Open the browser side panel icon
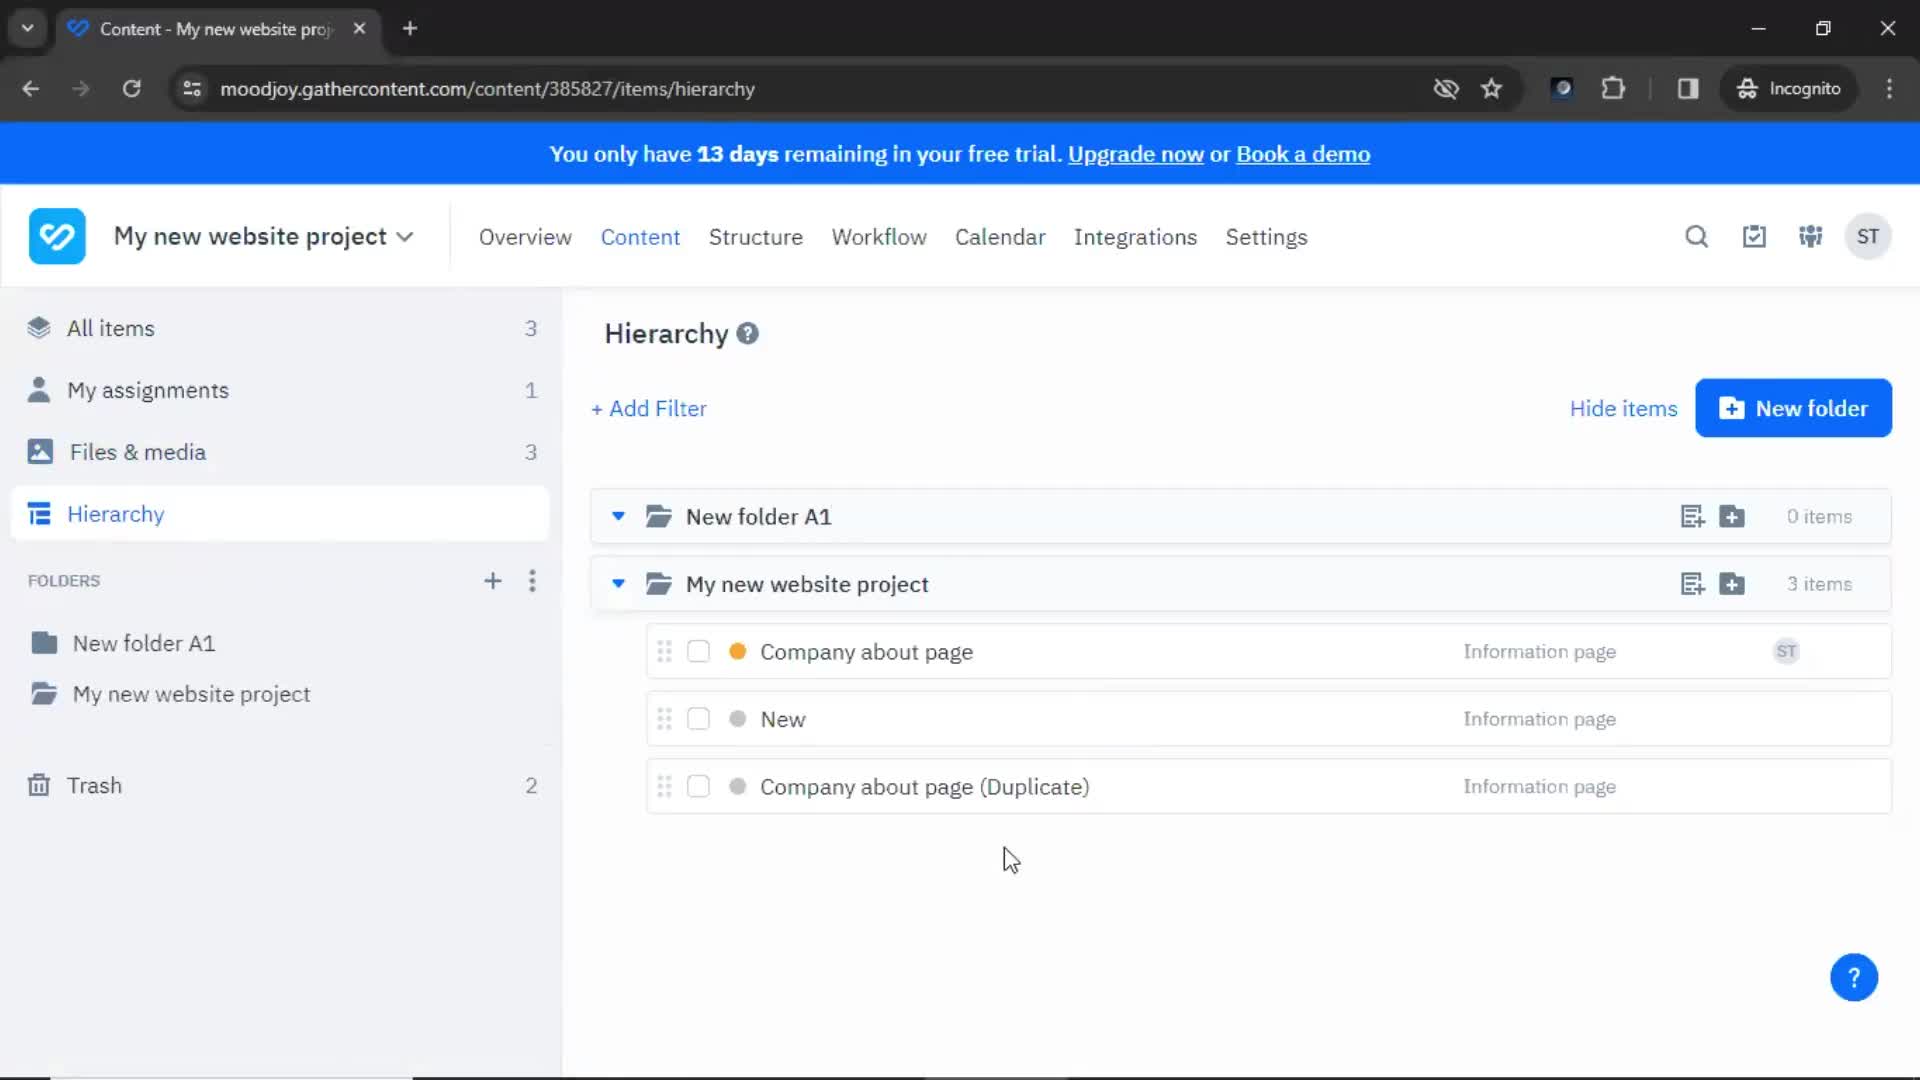The image size is (1920, 1080). click(1688, 89)
